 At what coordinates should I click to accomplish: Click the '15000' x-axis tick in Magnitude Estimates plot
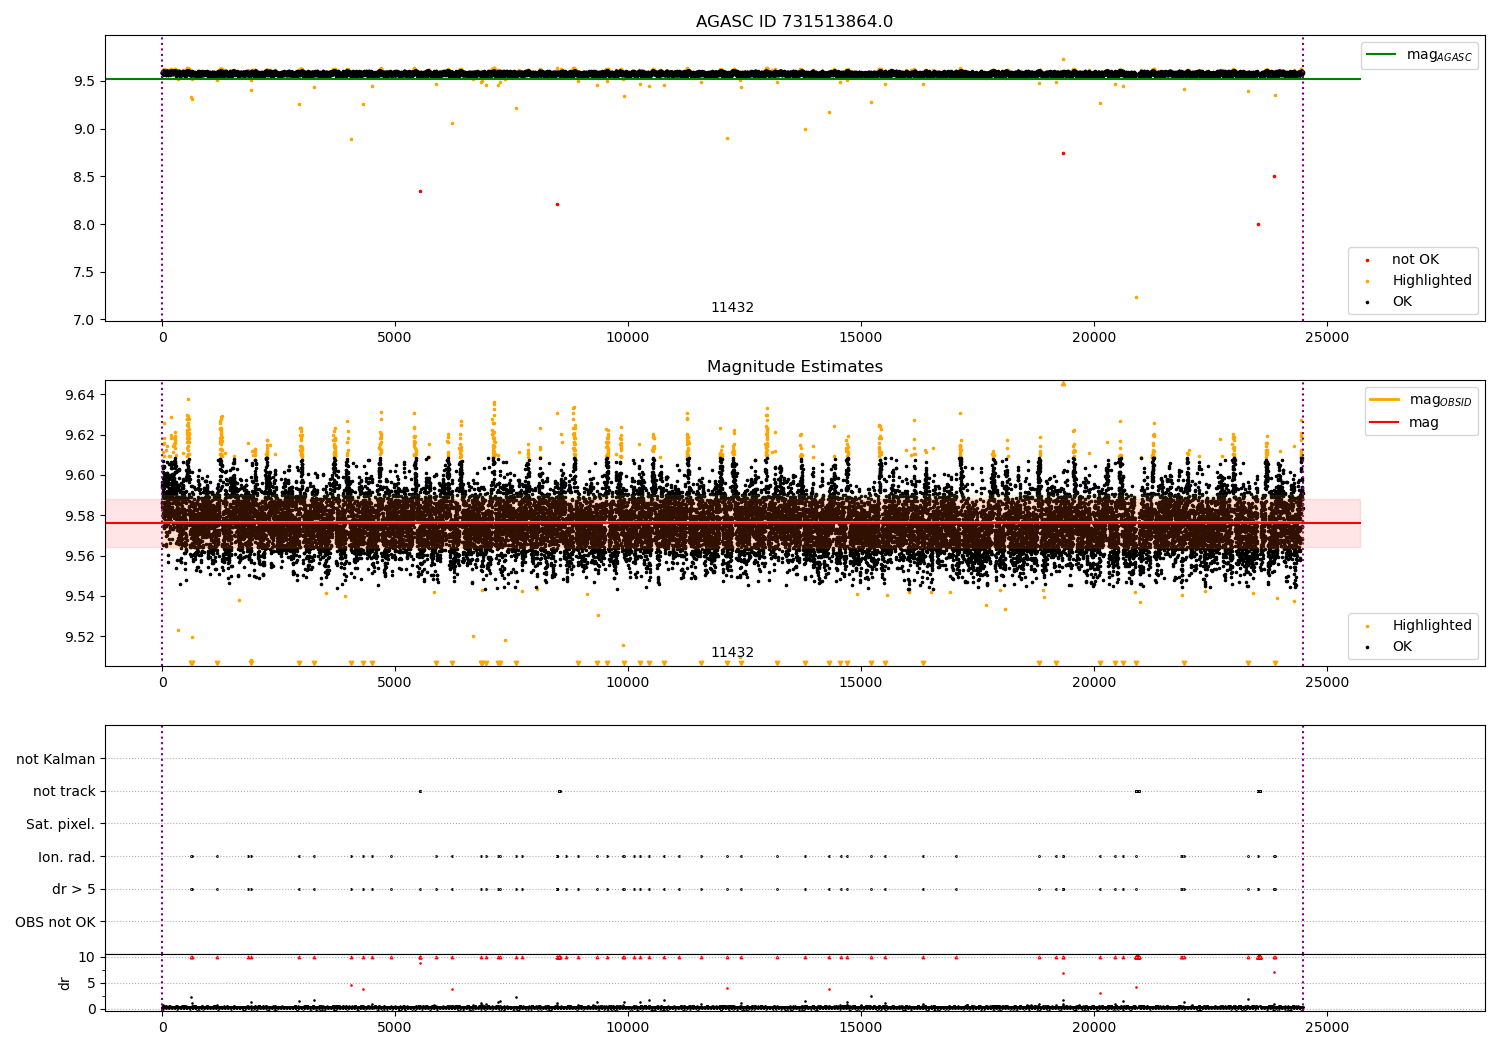tap(861, 683)
